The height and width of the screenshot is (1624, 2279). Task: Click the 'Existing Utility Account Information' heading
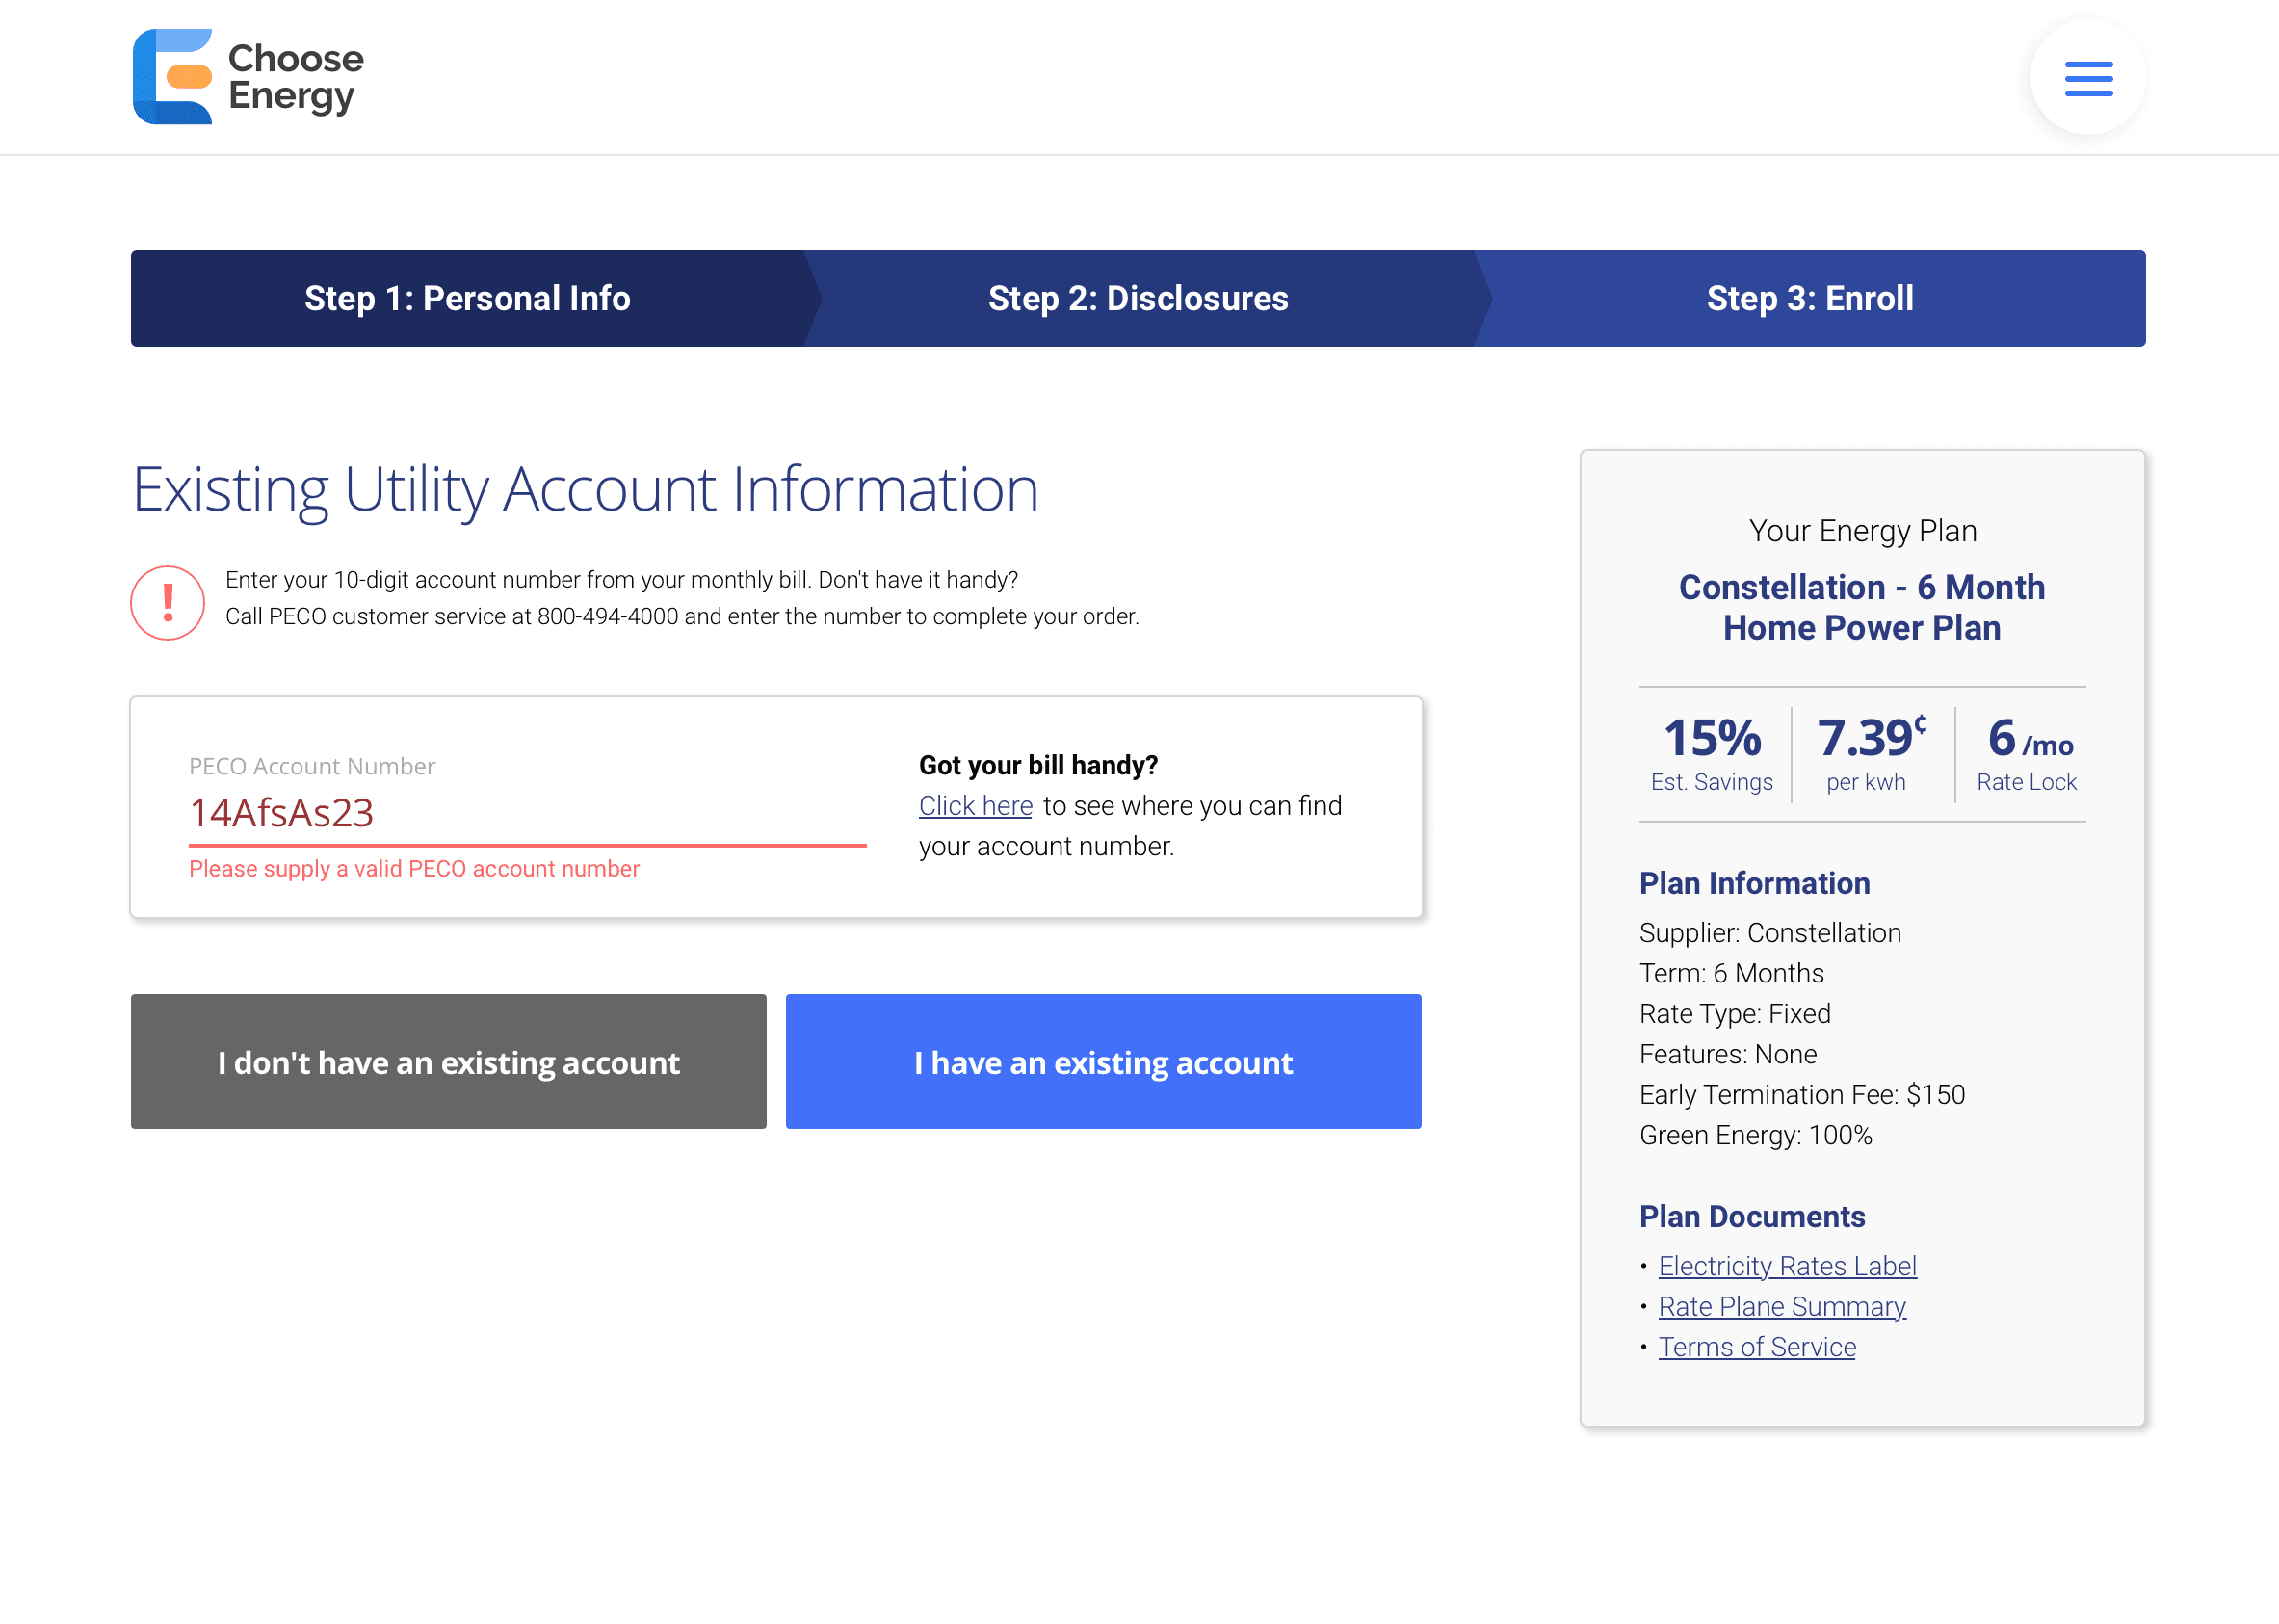[x=585, y=490]
